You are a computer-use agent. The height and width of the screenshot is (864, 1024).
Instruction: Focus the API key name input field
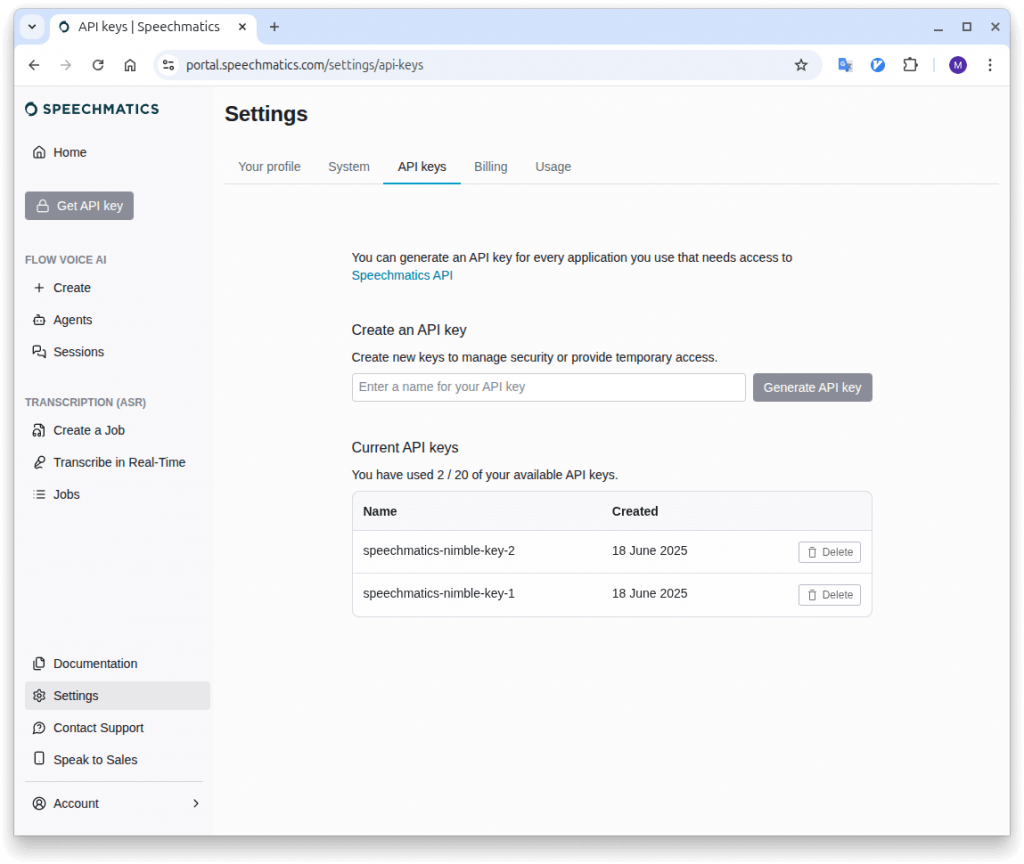coord(548,387)
